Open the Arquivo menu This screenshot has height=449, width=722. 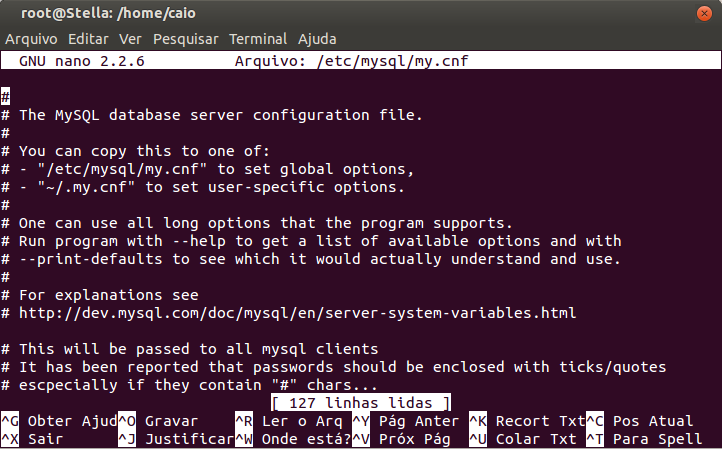pyautogui.click(x=31, y=39)
